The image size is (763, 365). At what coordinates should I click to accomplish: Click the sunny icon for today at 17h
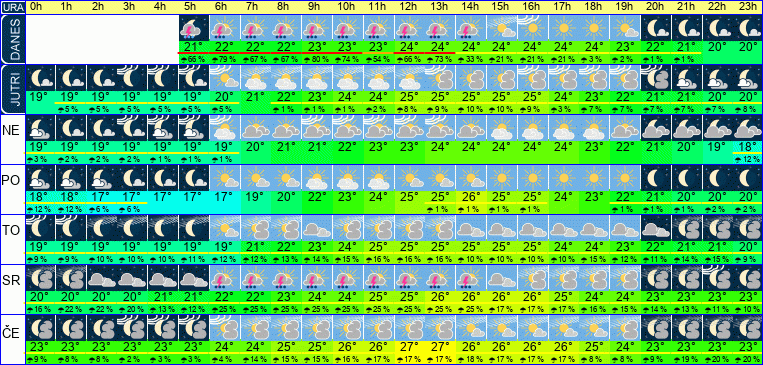(x=563, y=27)
